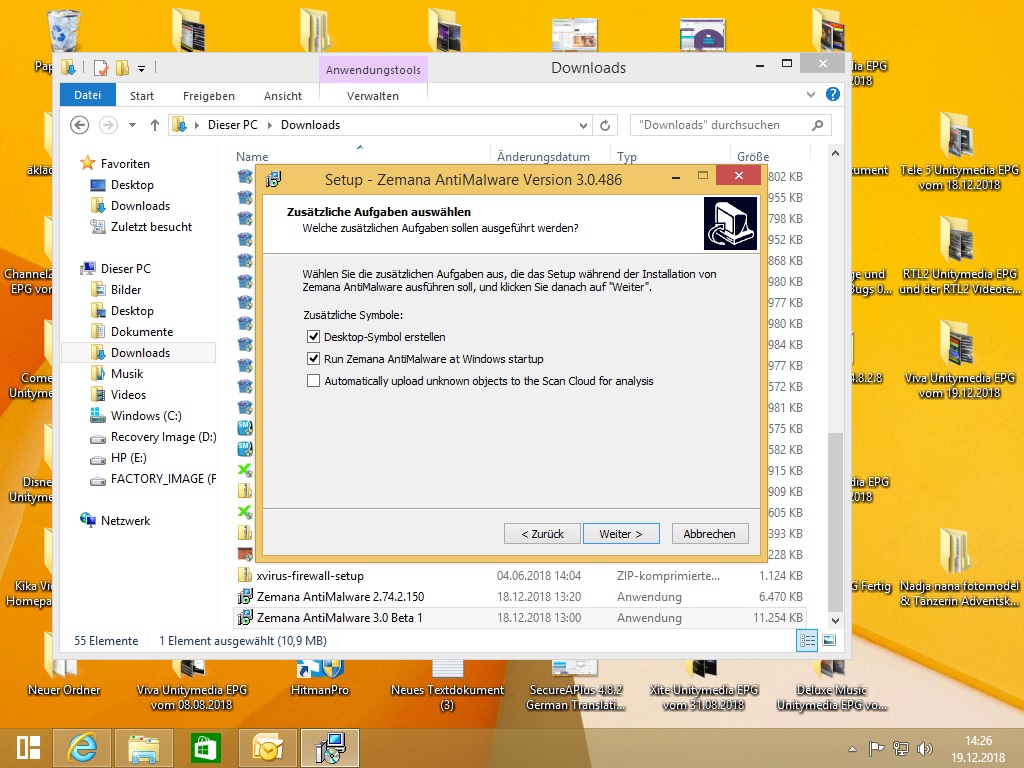Viewport: 1024px width, 768px height.
Task: Open the Action Center flag icon
Action: pos(876,748)
